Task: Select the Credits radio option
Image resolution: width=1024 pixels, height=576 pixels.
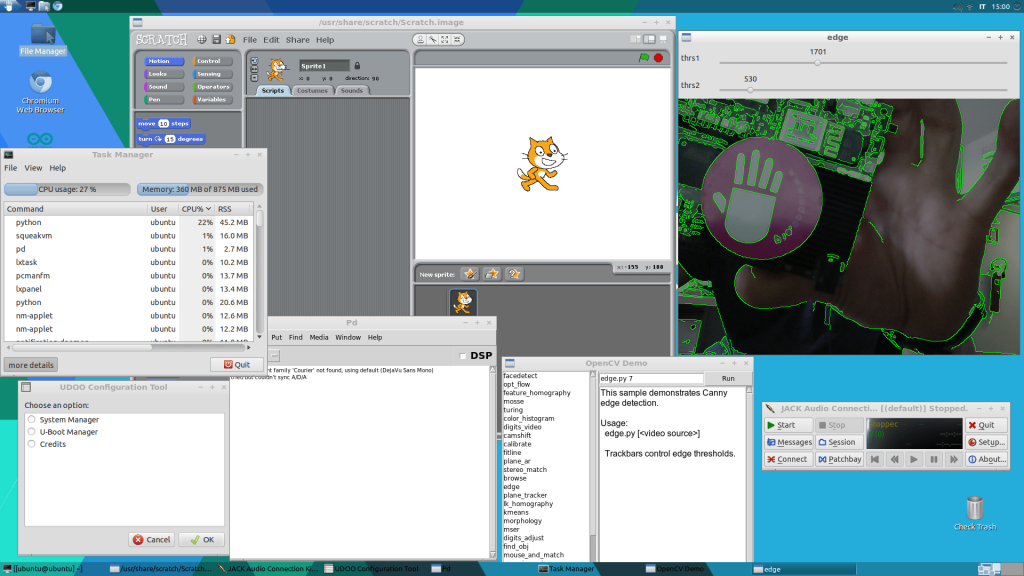Action: coord(31,444)
